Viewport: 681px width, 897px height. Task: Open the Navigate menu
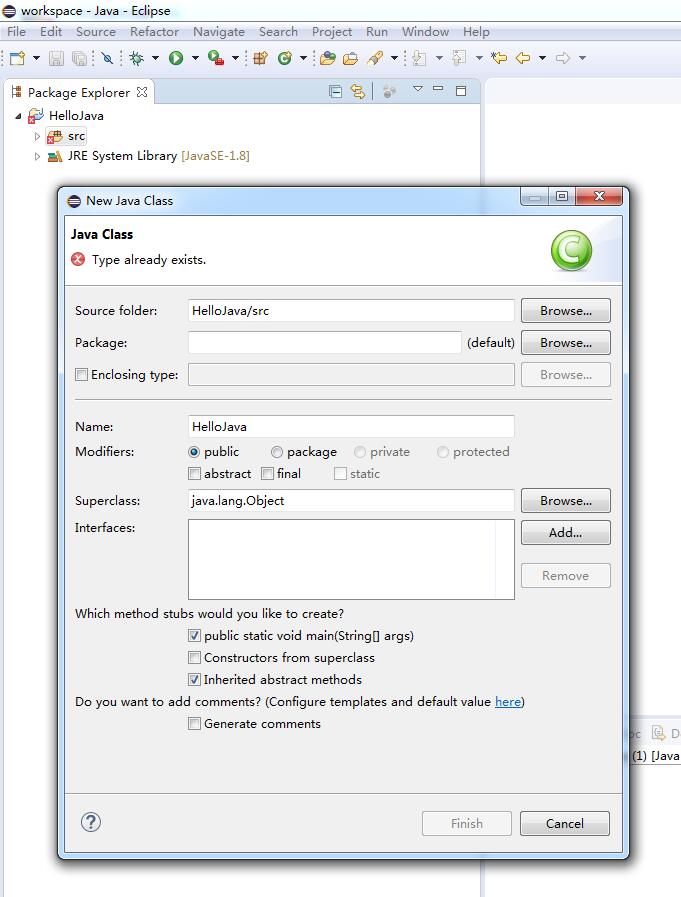click(219, 32)
